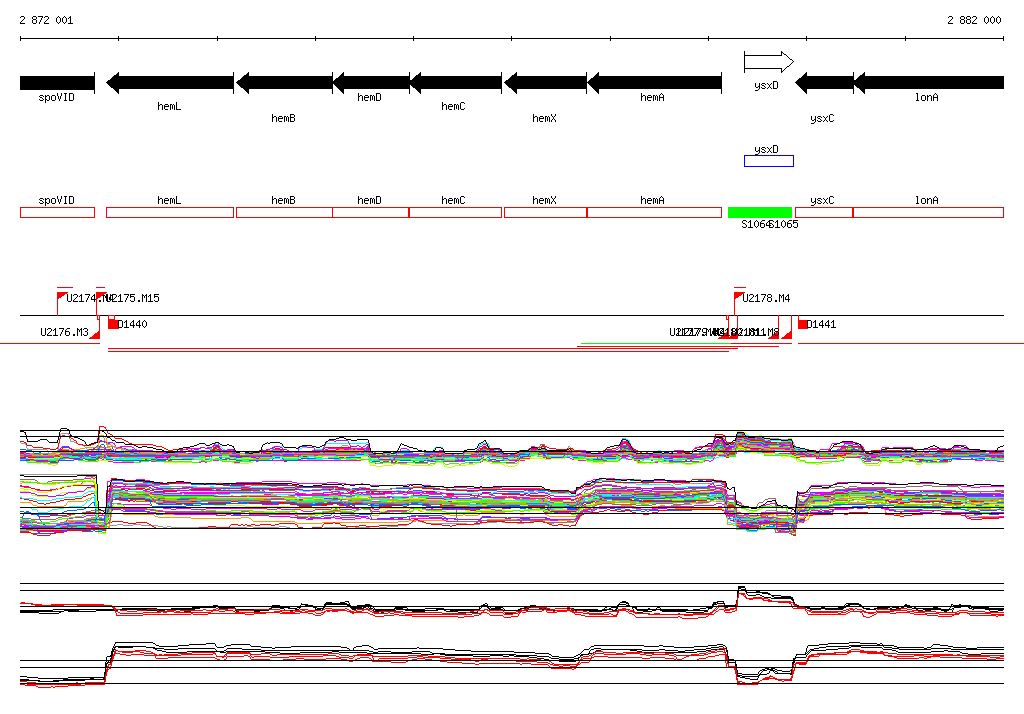Click the hemA gene arrow

(x=654, y=83)
